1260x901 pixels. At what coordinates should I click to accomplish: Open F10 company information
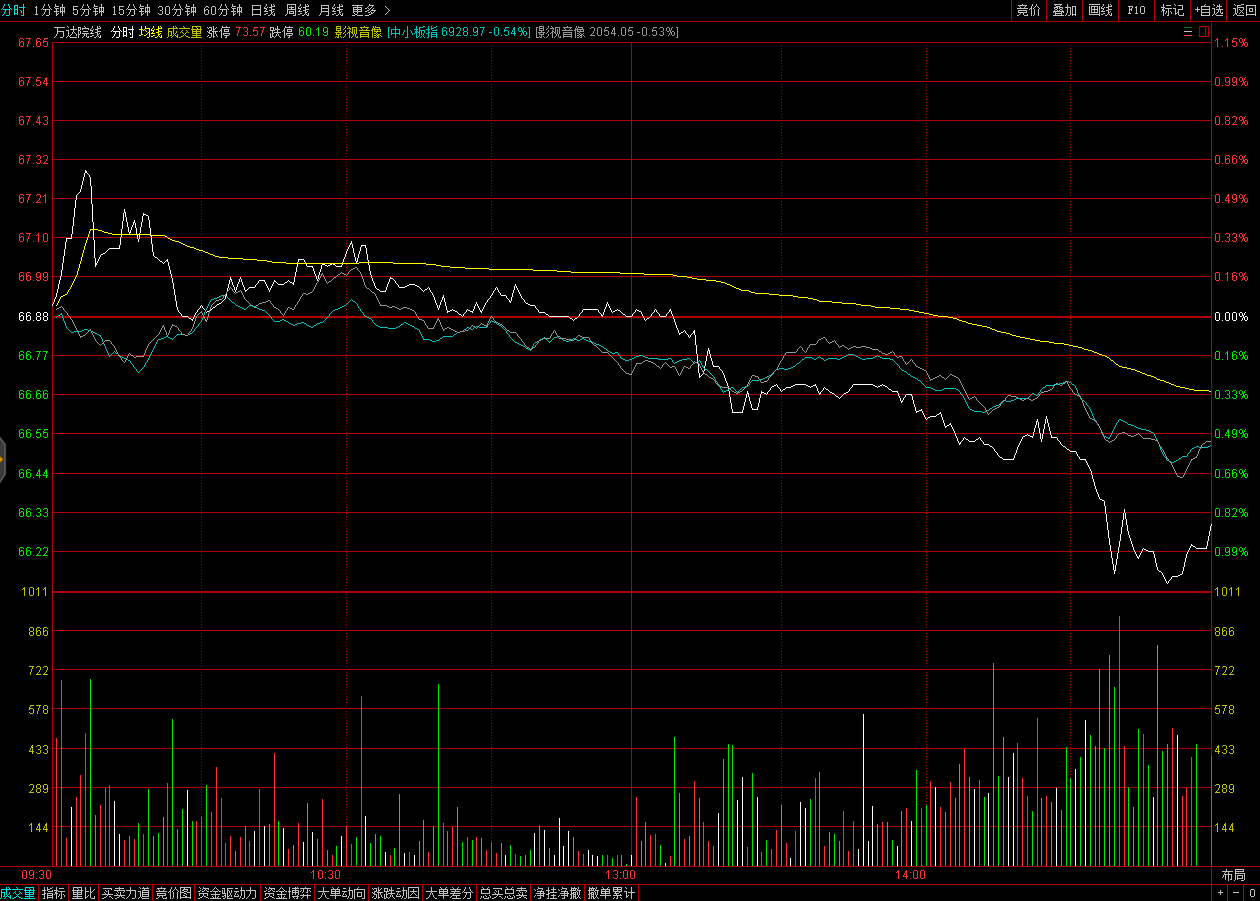[x=1136, y=10]
